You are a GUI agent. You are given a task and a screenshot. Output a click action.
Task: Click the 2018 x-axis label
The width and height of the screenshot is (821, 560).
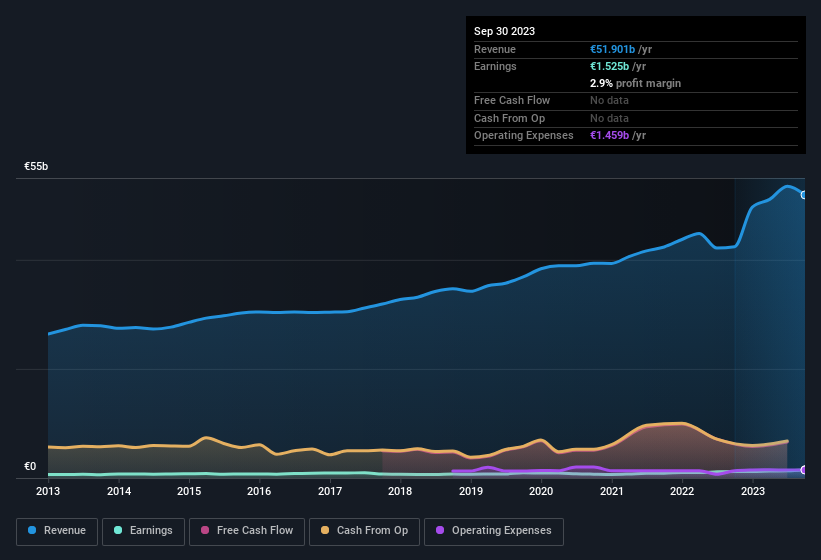coord(400,491)
